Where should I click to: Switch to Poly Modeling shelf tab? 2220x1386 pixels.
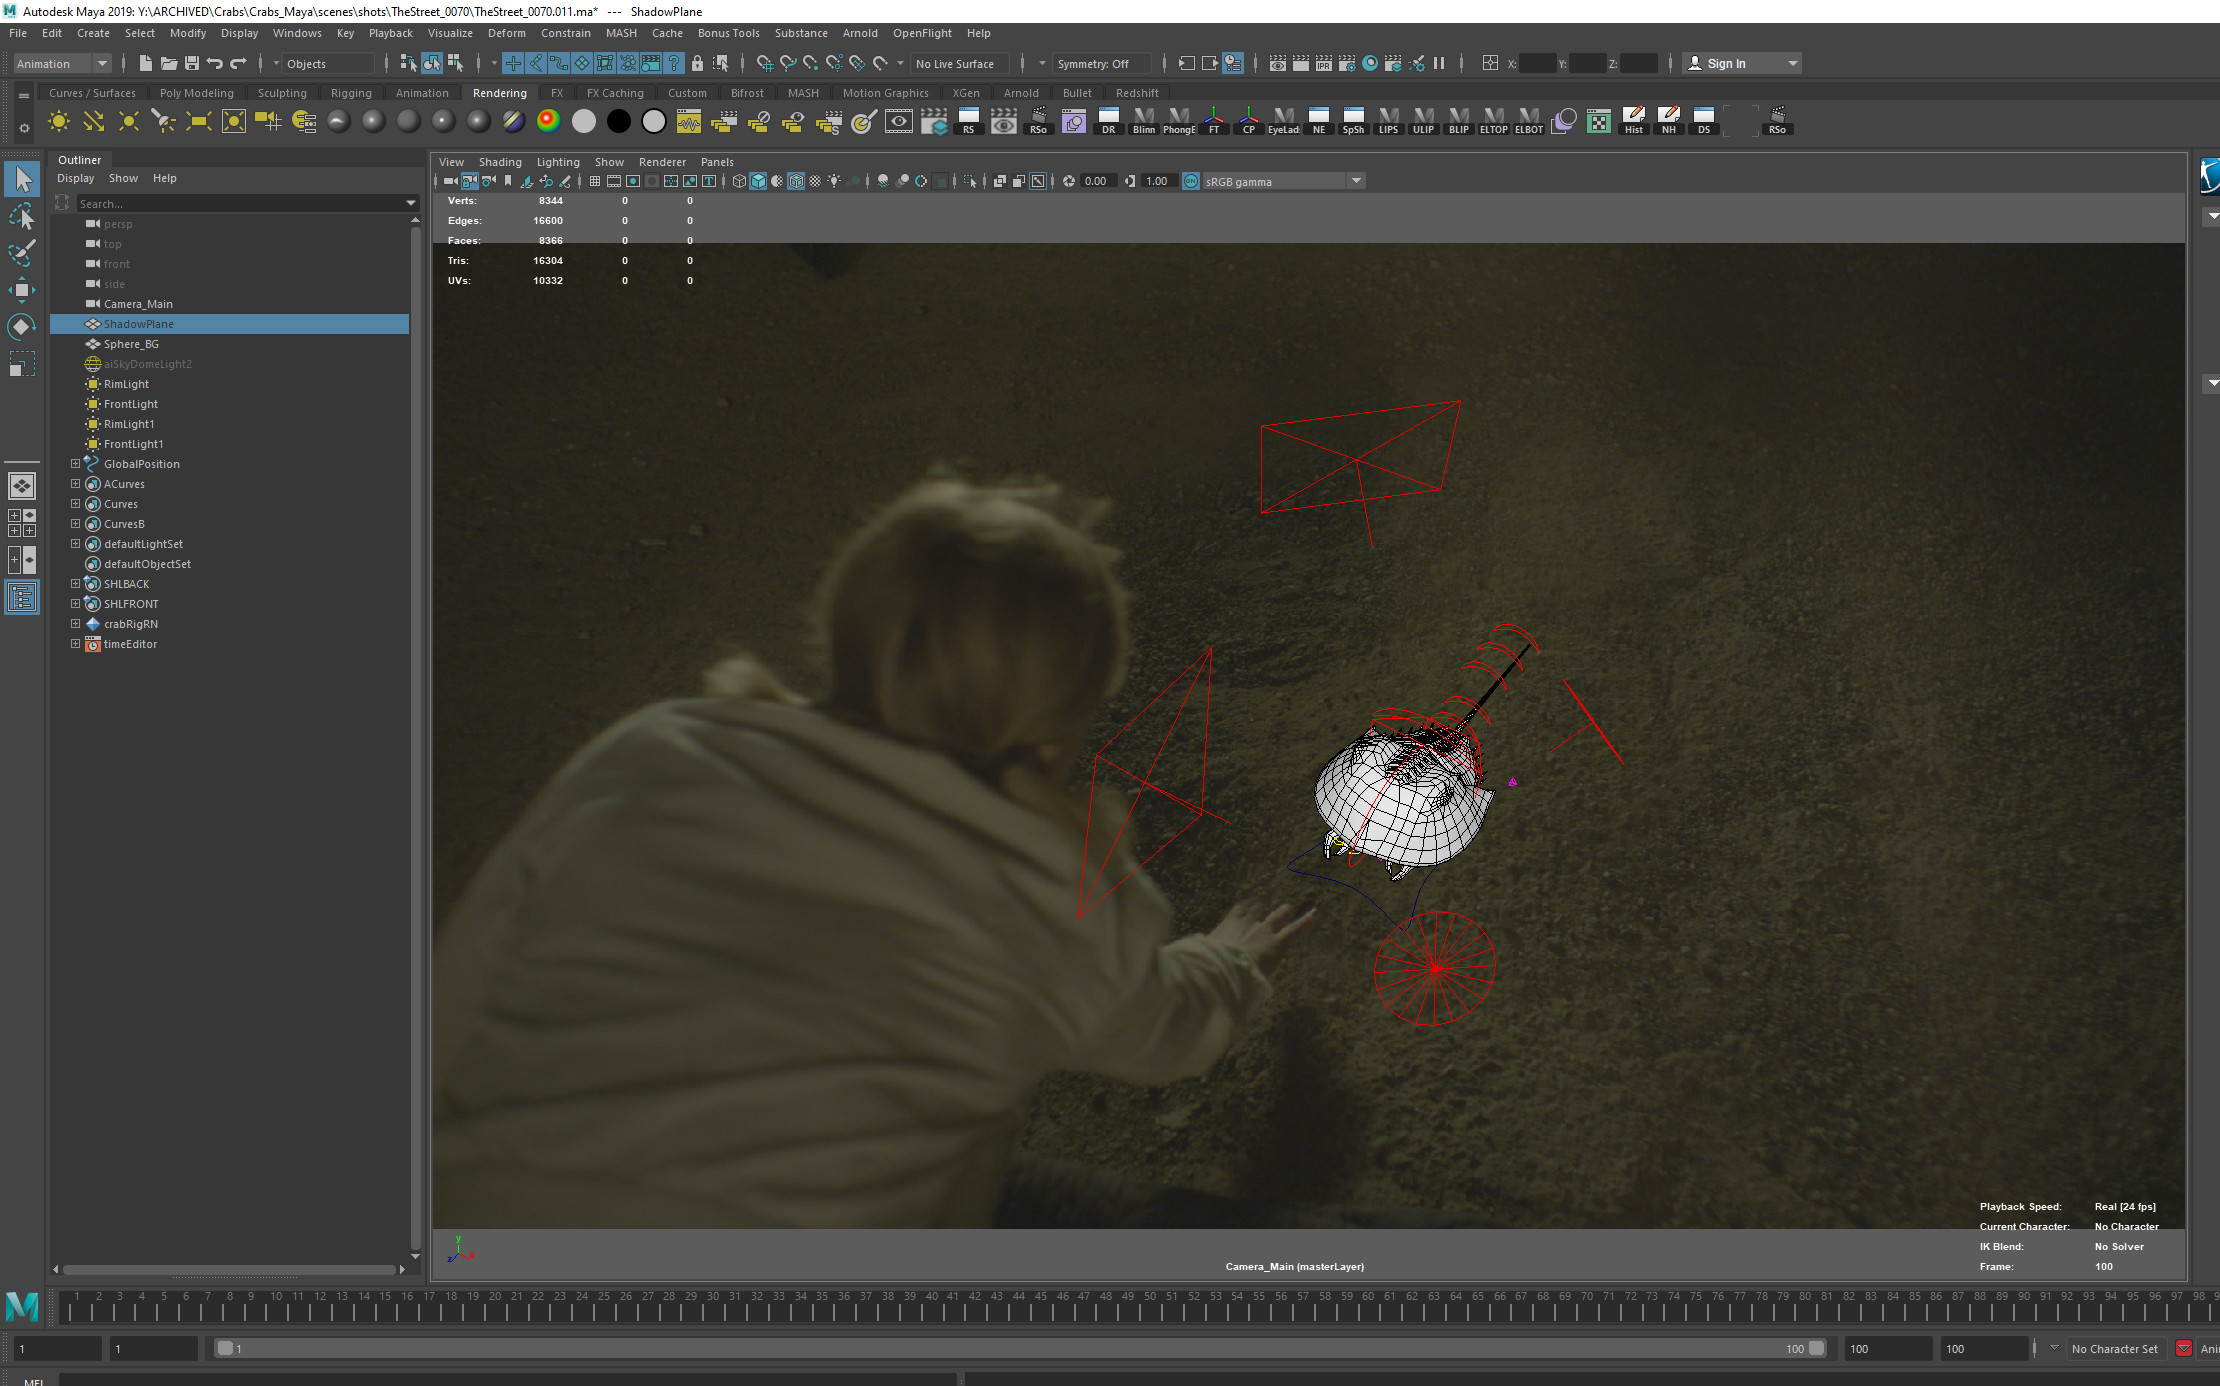coord(197,93)
